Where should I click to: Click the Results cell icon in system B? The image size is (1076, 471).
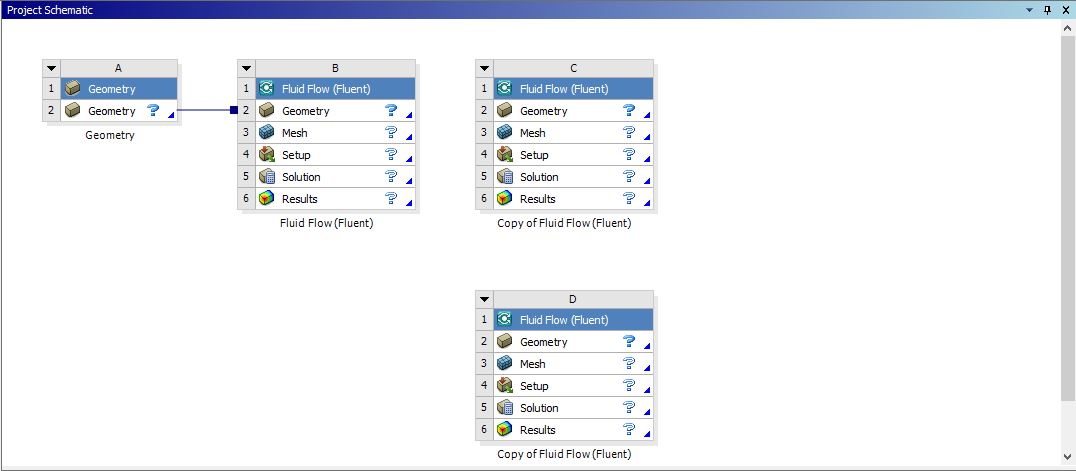click(267, 198)
